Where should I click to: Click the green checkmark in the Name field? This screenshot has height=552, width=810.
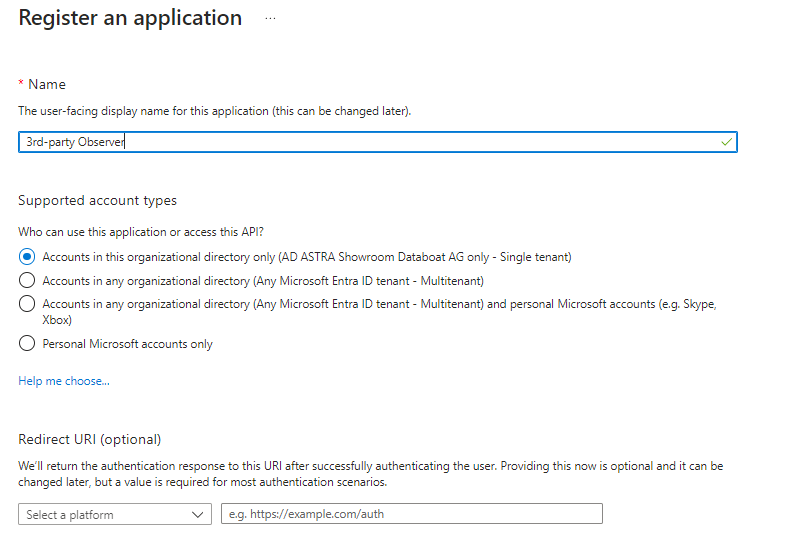point(726,141)
